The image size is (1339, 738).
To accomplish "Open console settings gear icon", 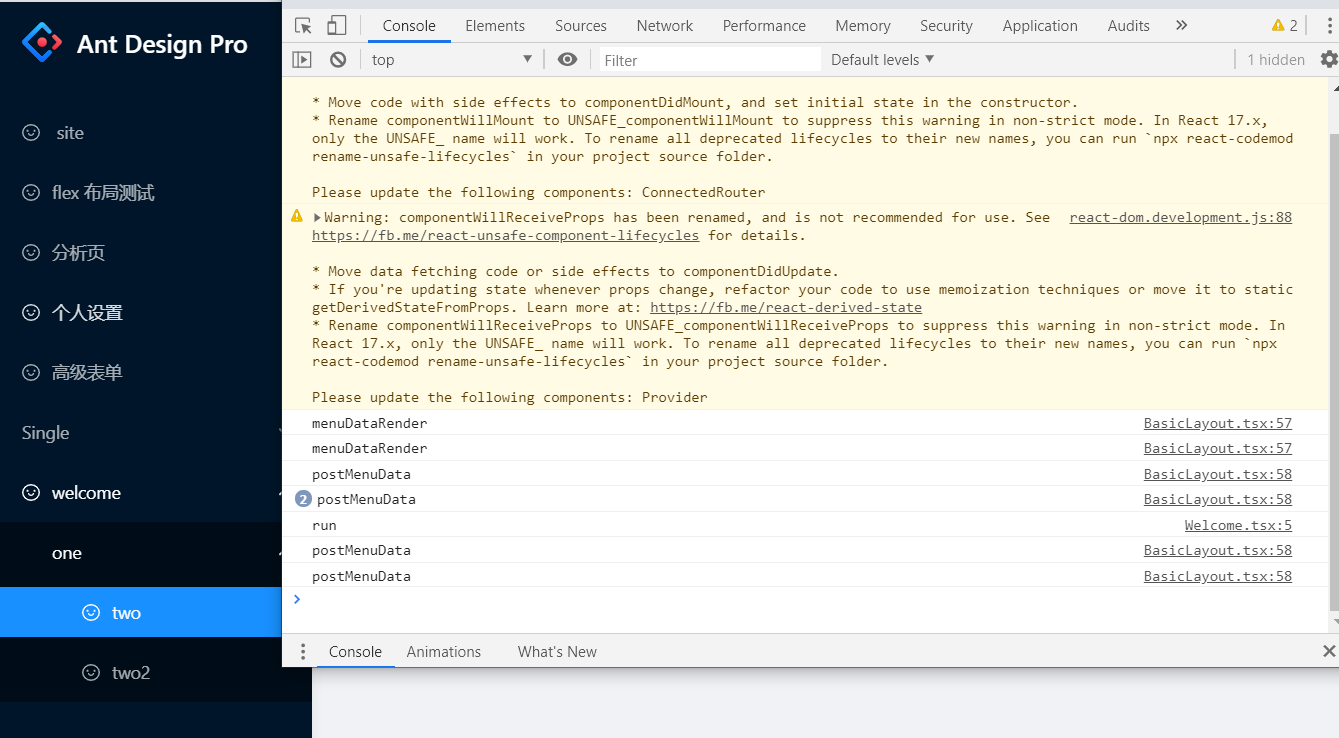I will [1330, 59].
